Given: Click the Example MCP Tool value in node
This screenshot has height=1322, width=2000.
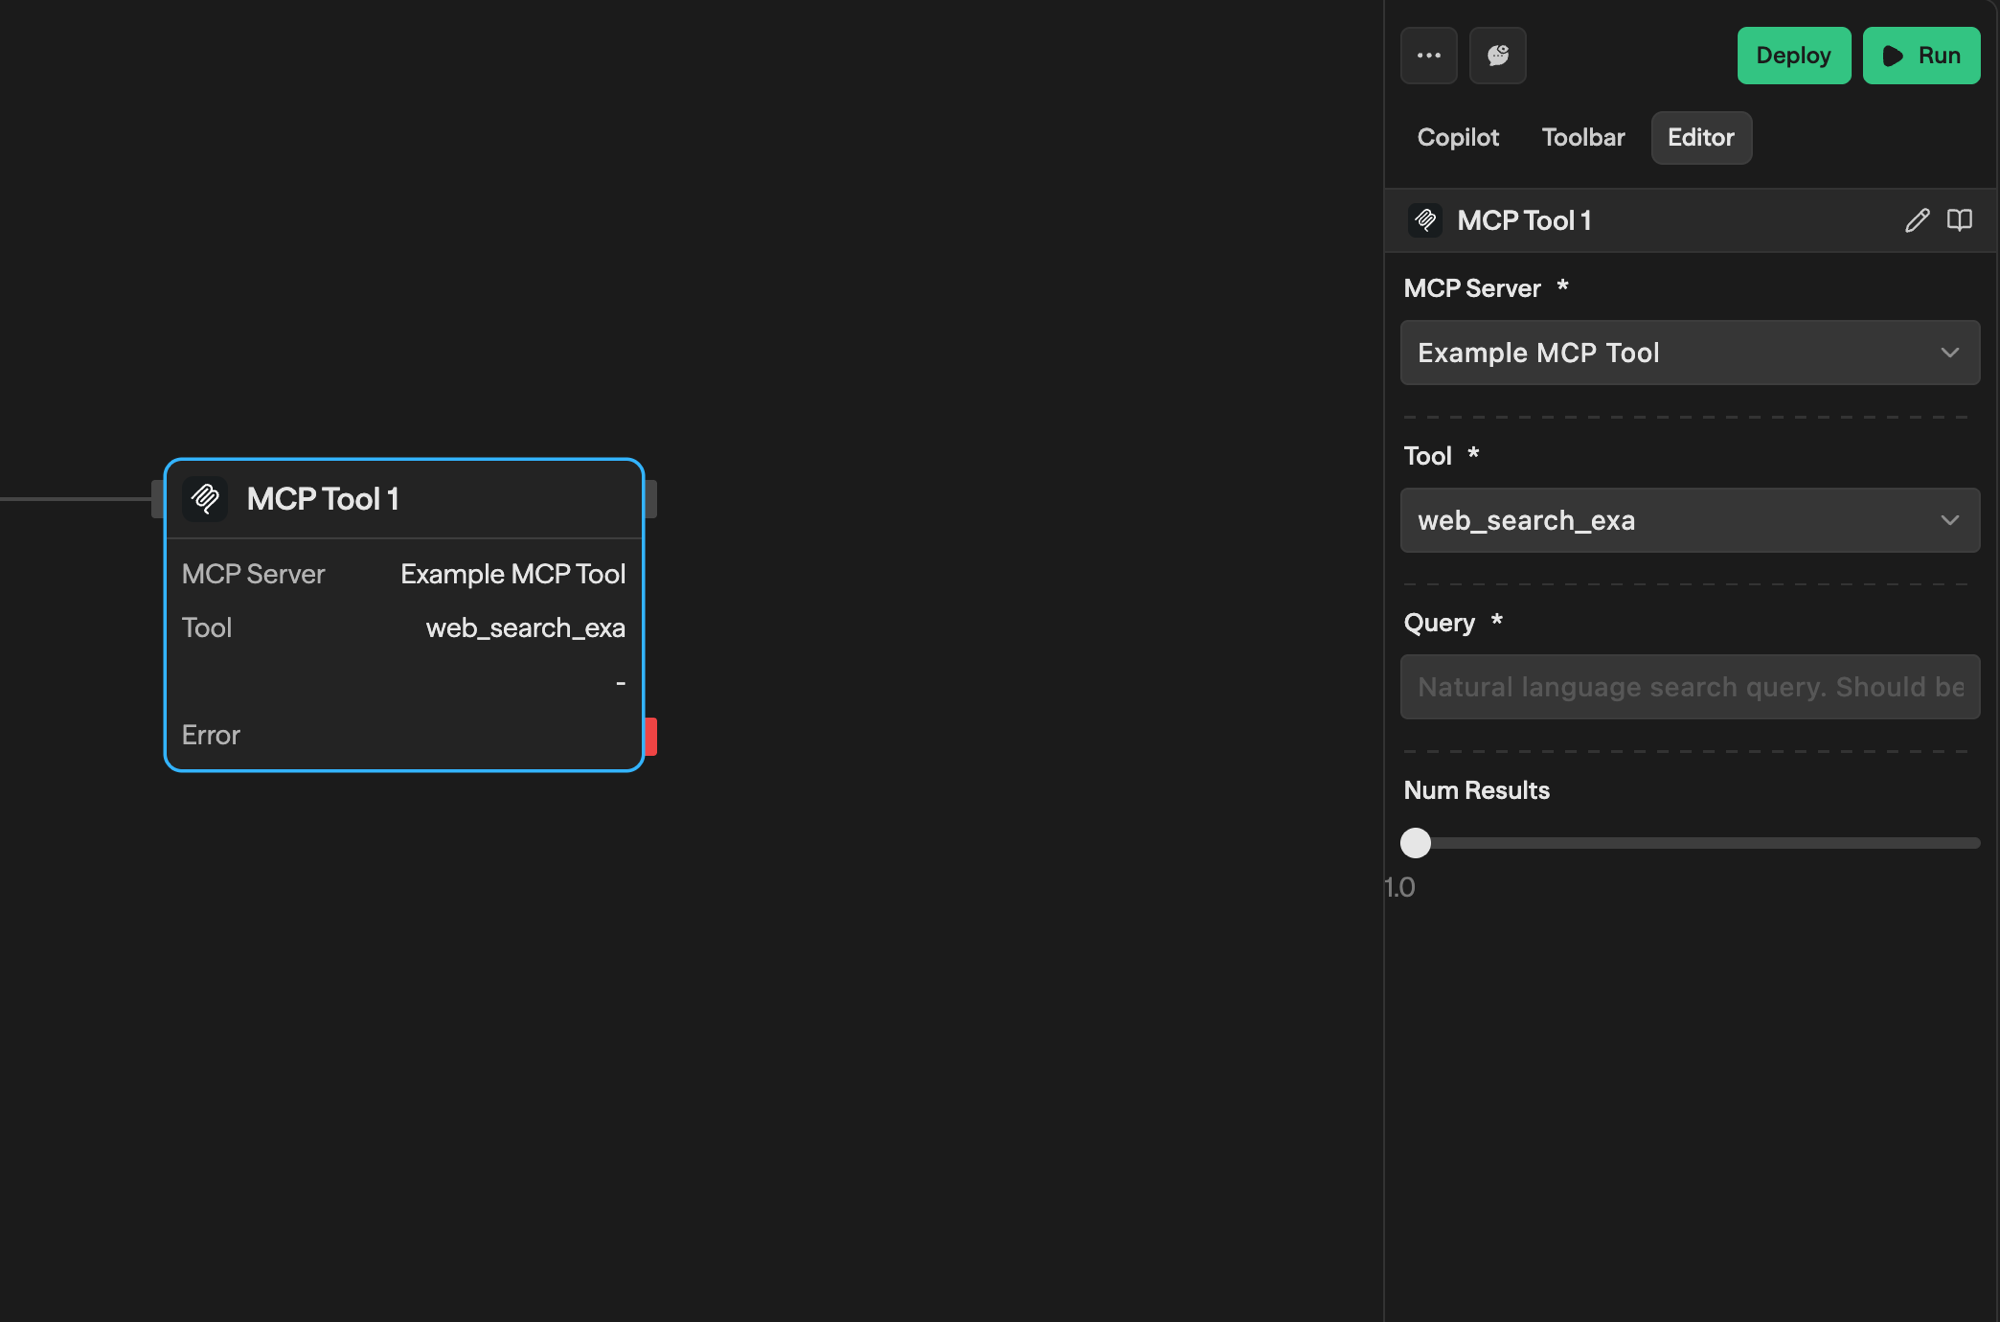Looking at the screenshot, I should coord(513,574).
